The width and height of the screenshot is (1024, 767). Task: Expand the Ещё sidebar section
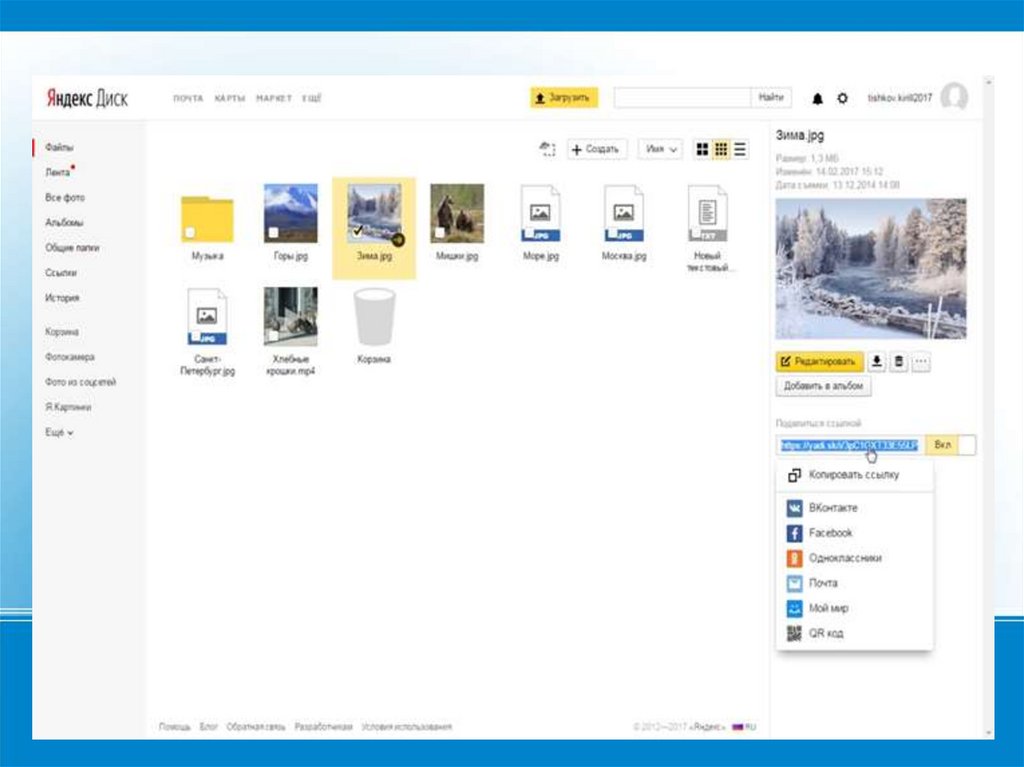click(59, 432)
